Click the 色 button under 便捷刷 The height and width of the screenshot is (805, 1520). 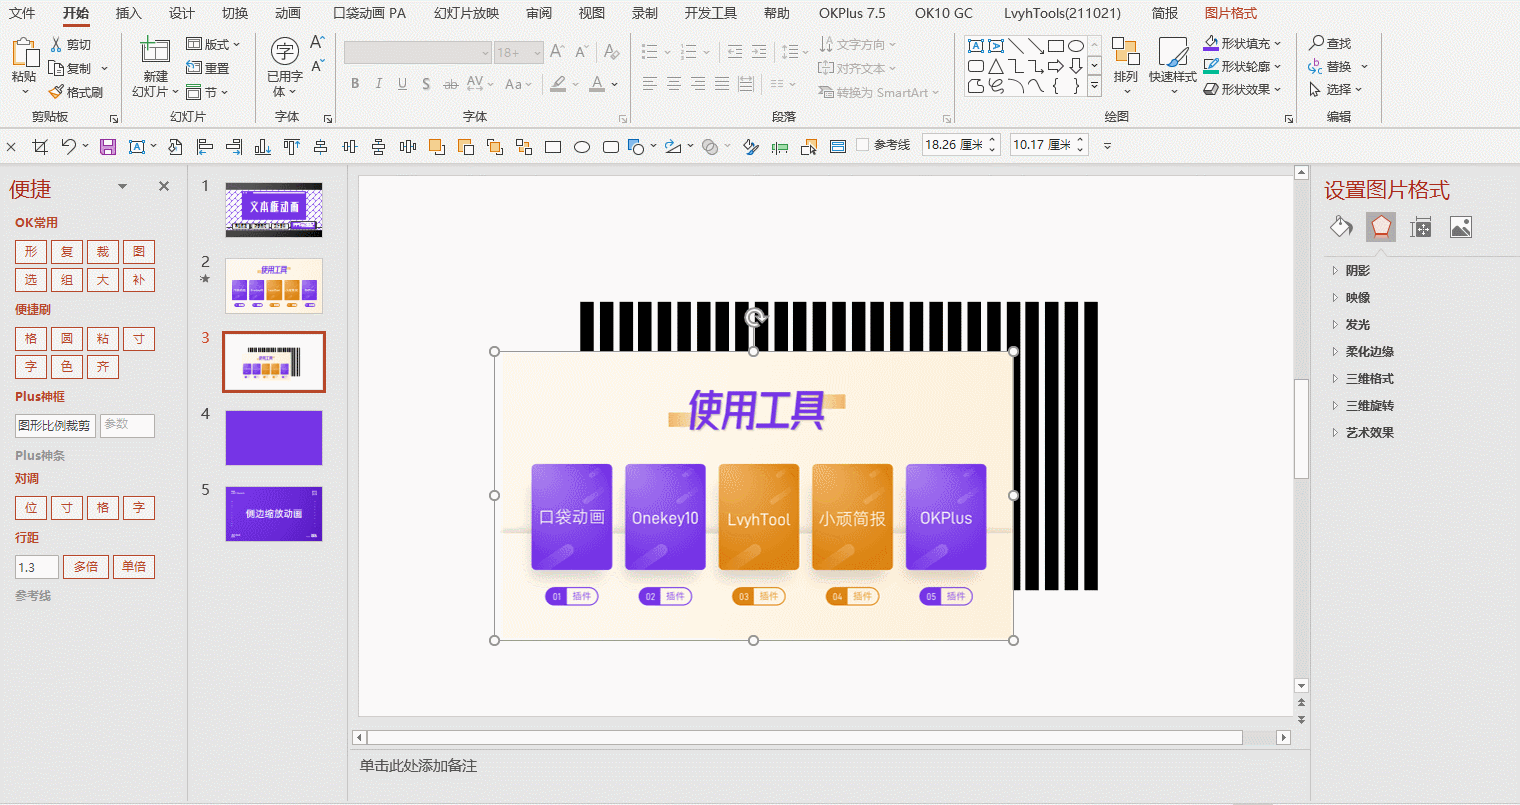point(67,367)
